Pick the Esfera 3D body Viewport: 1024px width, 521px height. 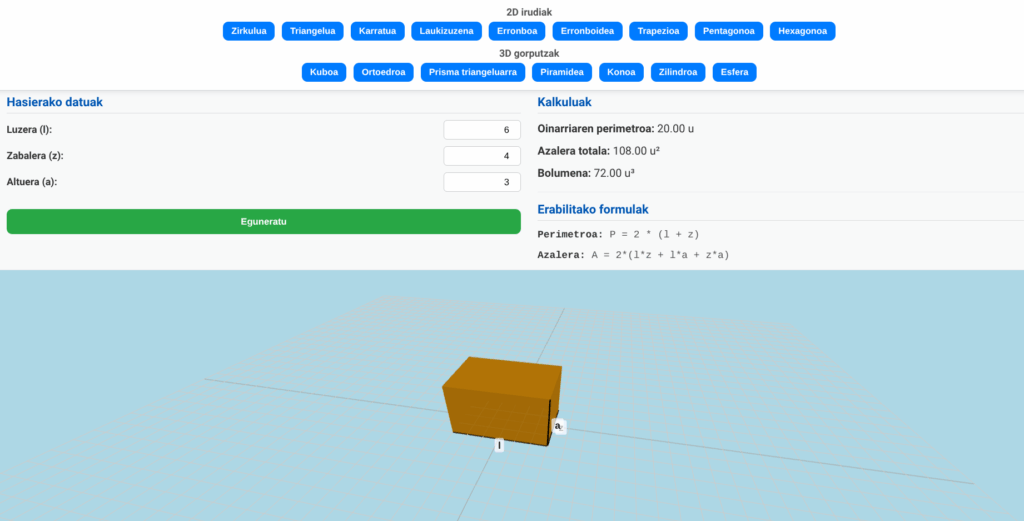tap(734, 72)
